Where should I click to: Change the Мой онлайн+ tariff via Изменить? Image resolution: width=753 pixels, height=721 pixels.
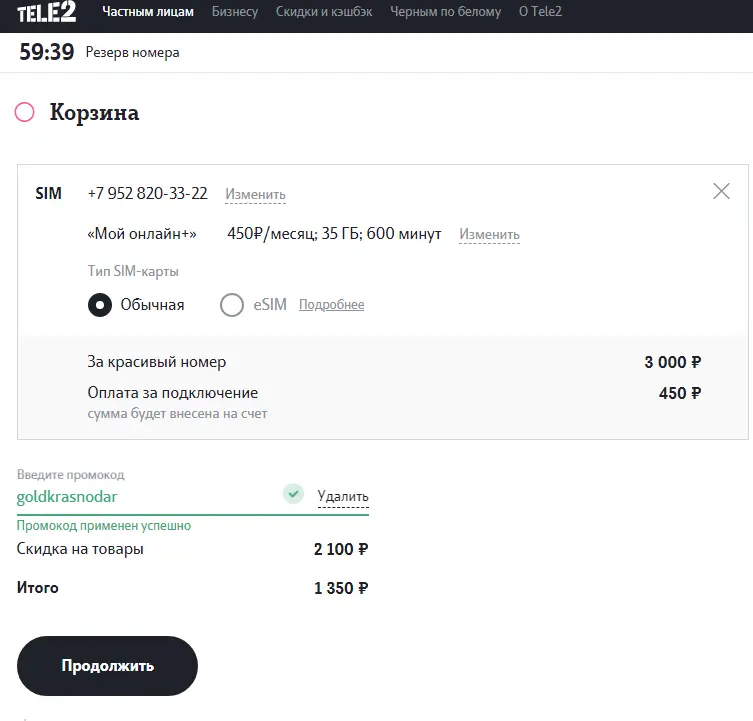pos(489,234)
